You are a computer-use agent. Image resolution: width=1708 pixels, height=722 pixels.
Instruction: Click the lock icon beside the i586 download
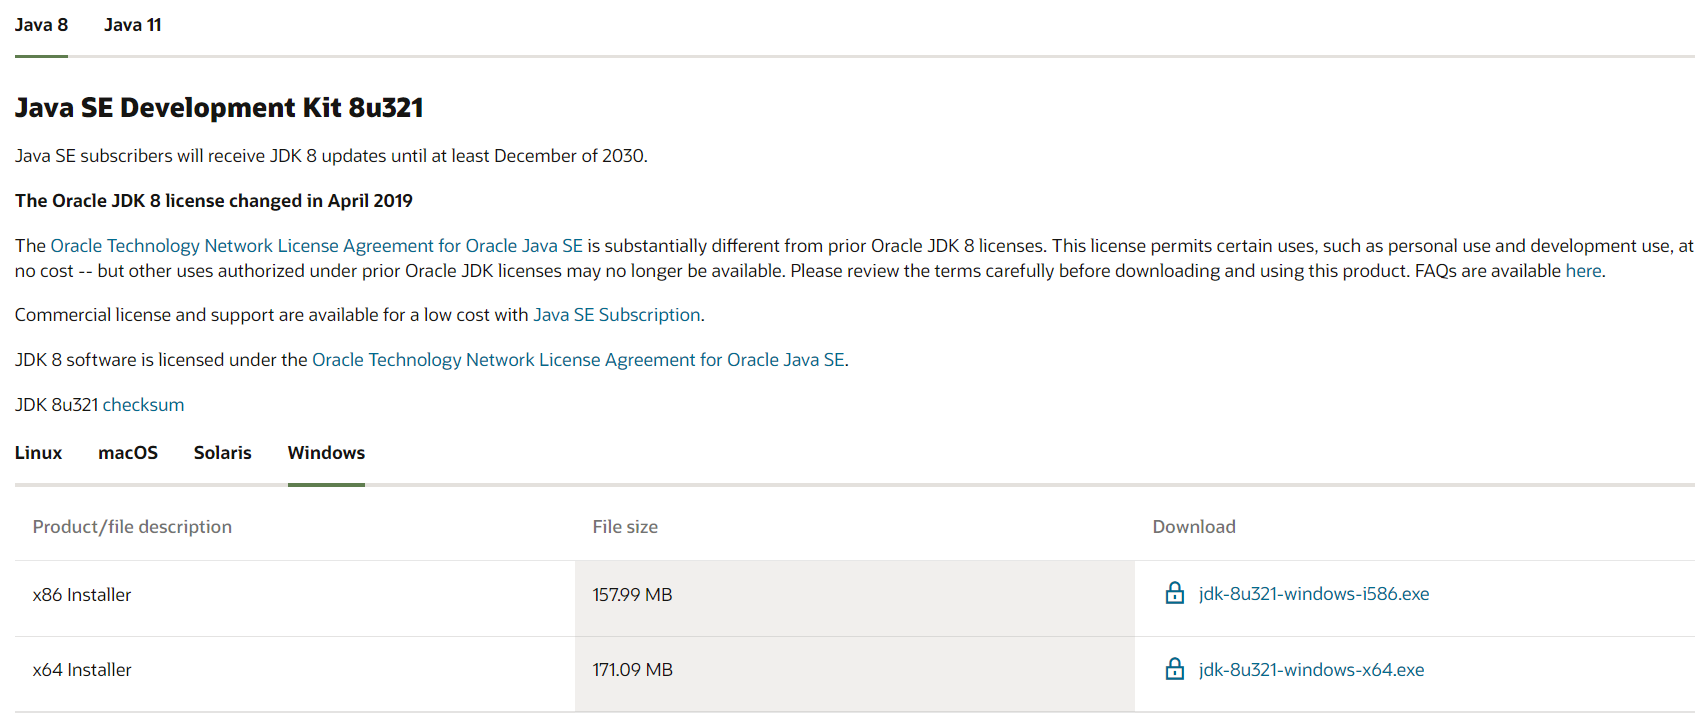point(1175,594)
